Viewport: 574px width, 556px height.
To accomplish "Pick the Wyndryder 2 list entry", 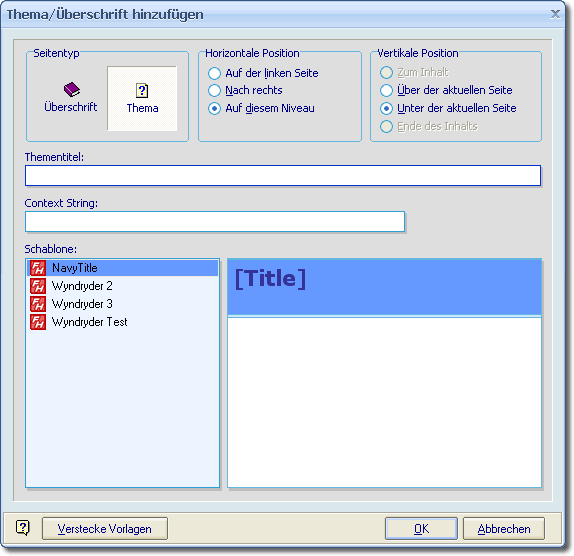I will [x=123, y=286].
